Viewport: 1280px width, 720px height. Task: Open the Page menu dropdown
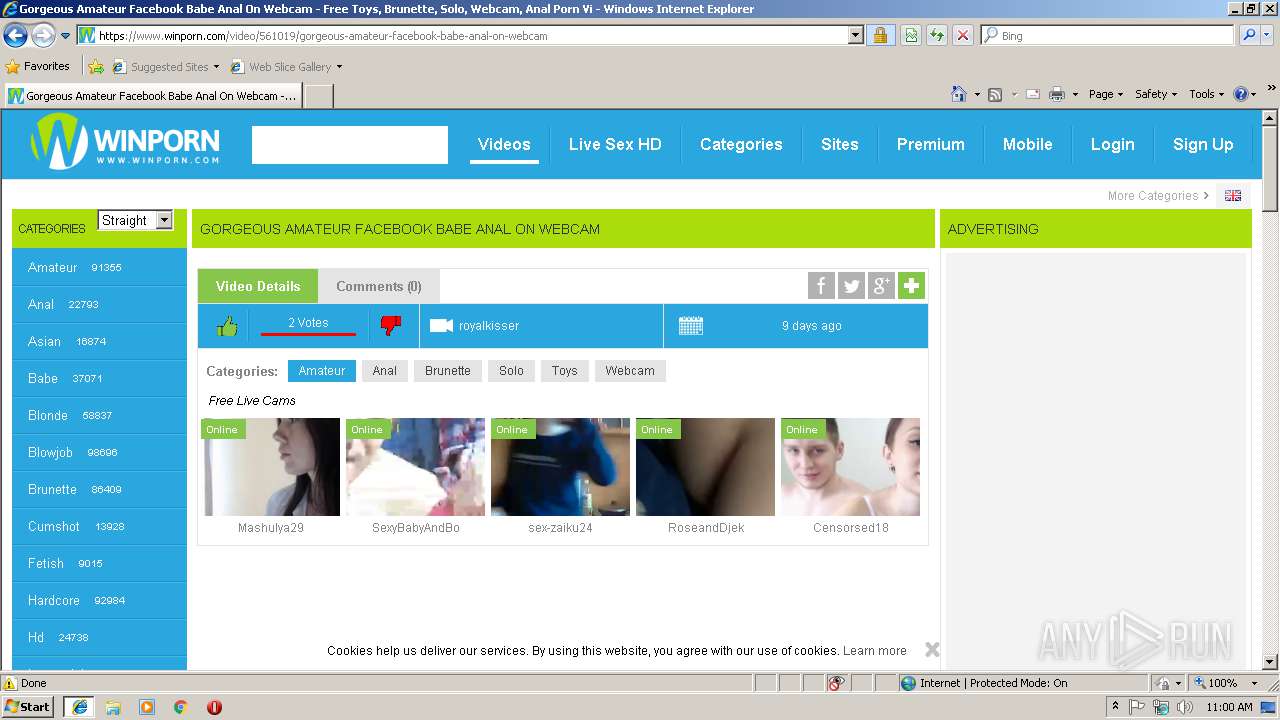[x=1105, y=94]
